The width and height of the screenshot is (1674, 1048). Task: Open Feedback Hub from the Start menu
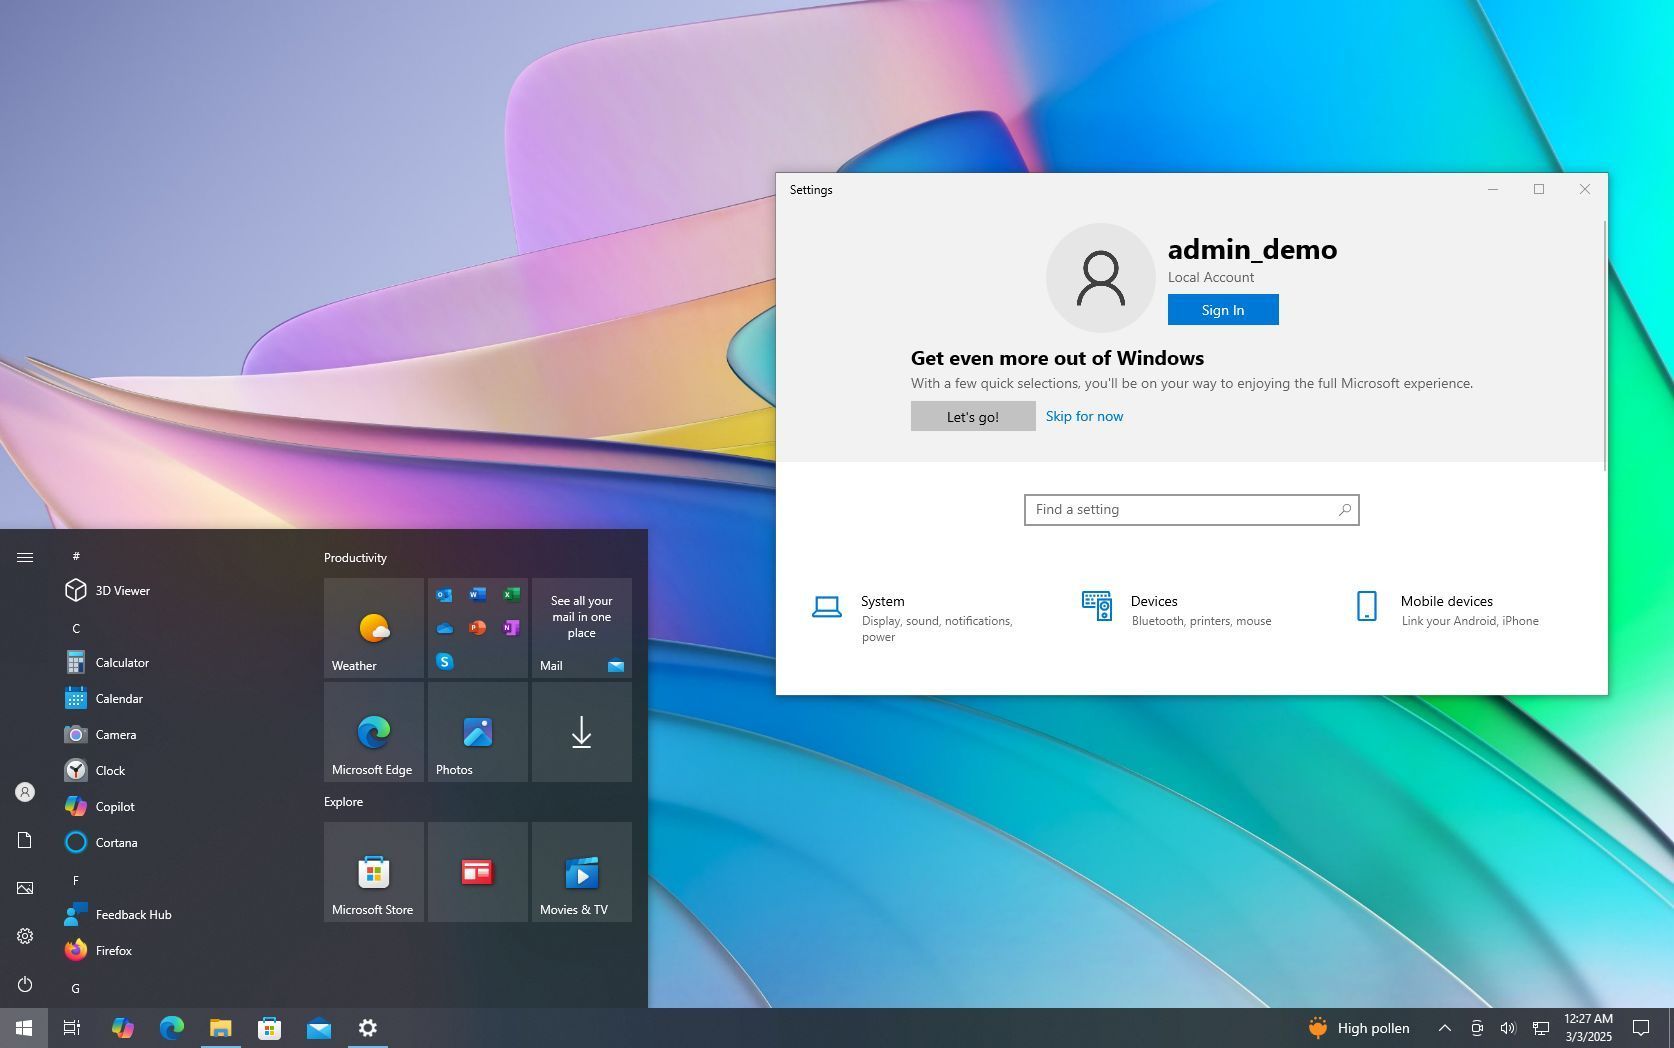click(132, 914)
